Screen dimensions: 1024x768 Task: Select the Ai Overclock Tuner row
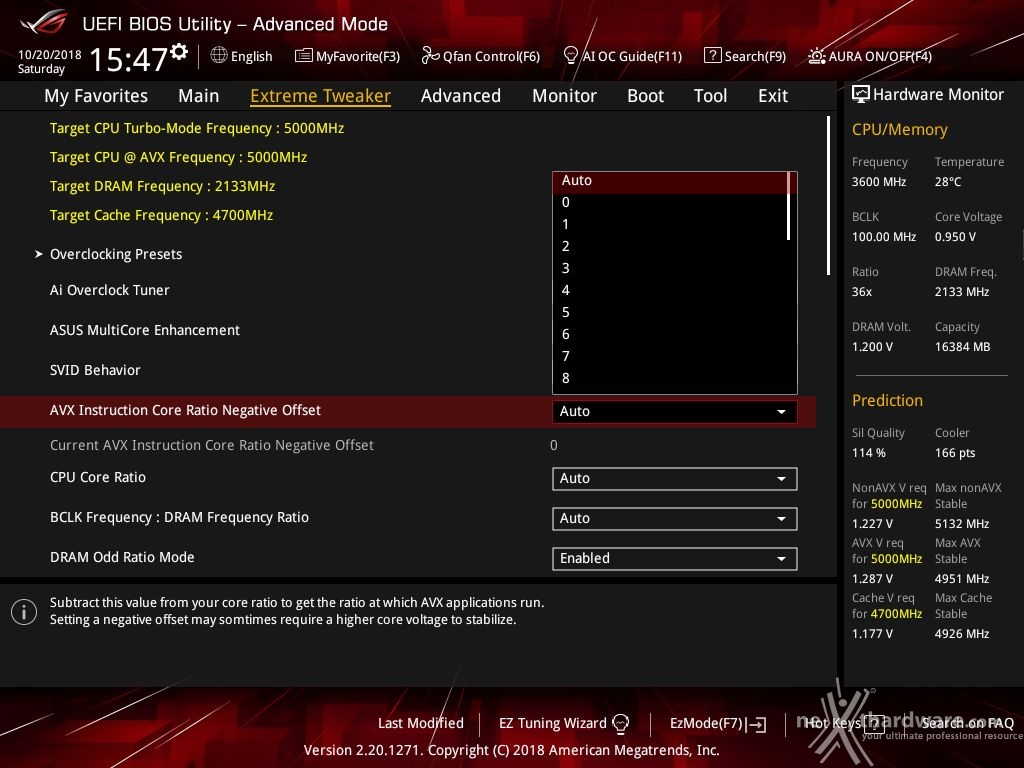coord(110,291)
